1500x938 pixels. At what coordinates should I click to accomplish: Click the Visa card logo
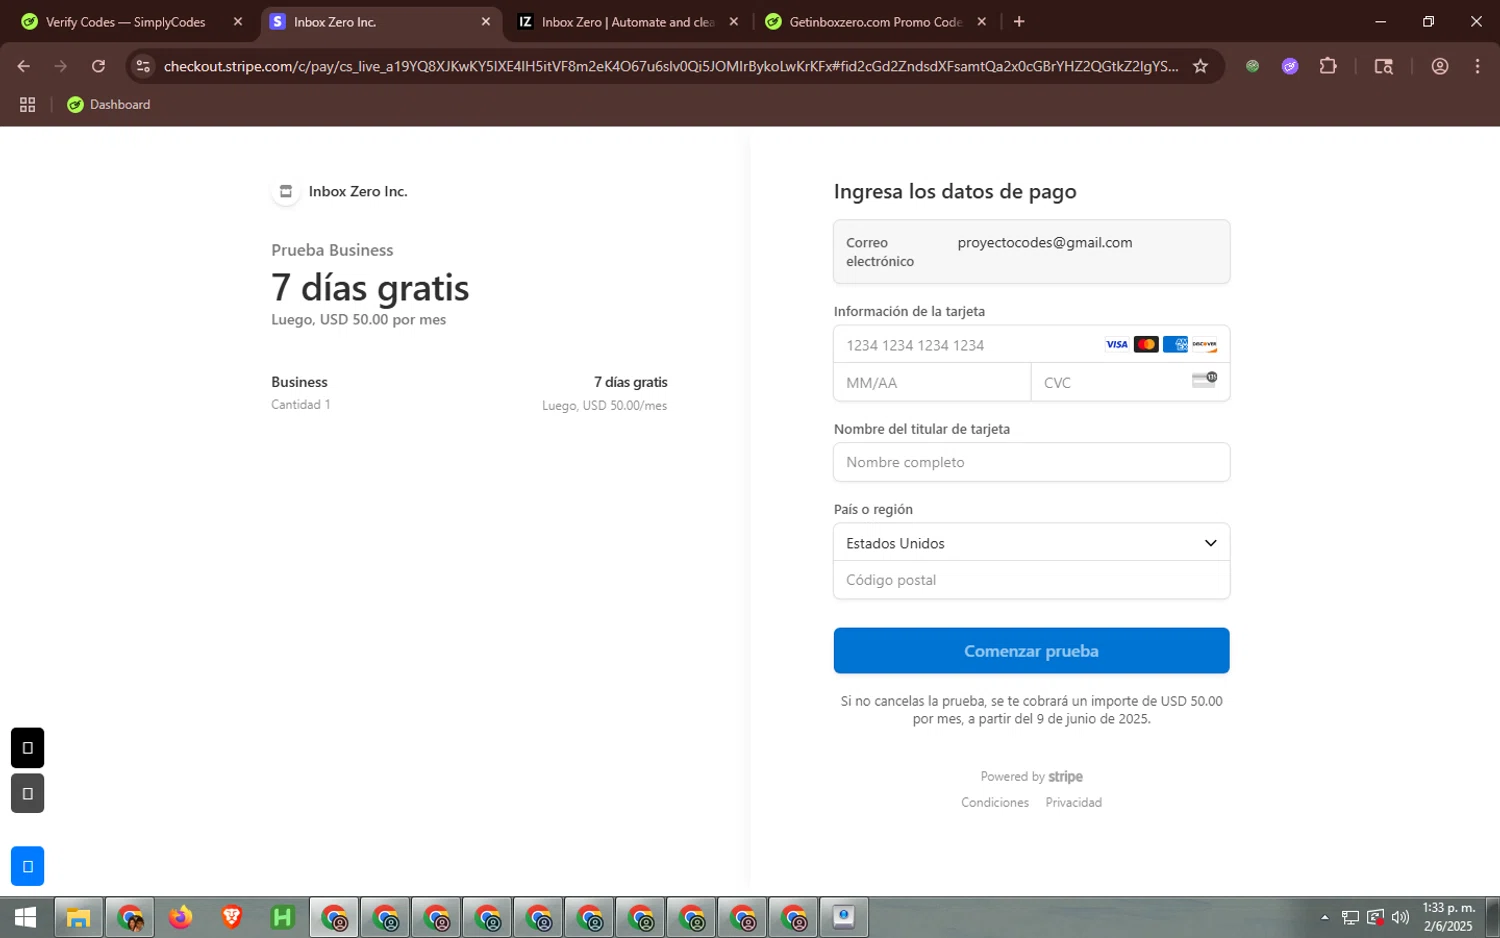[1116, 345]
